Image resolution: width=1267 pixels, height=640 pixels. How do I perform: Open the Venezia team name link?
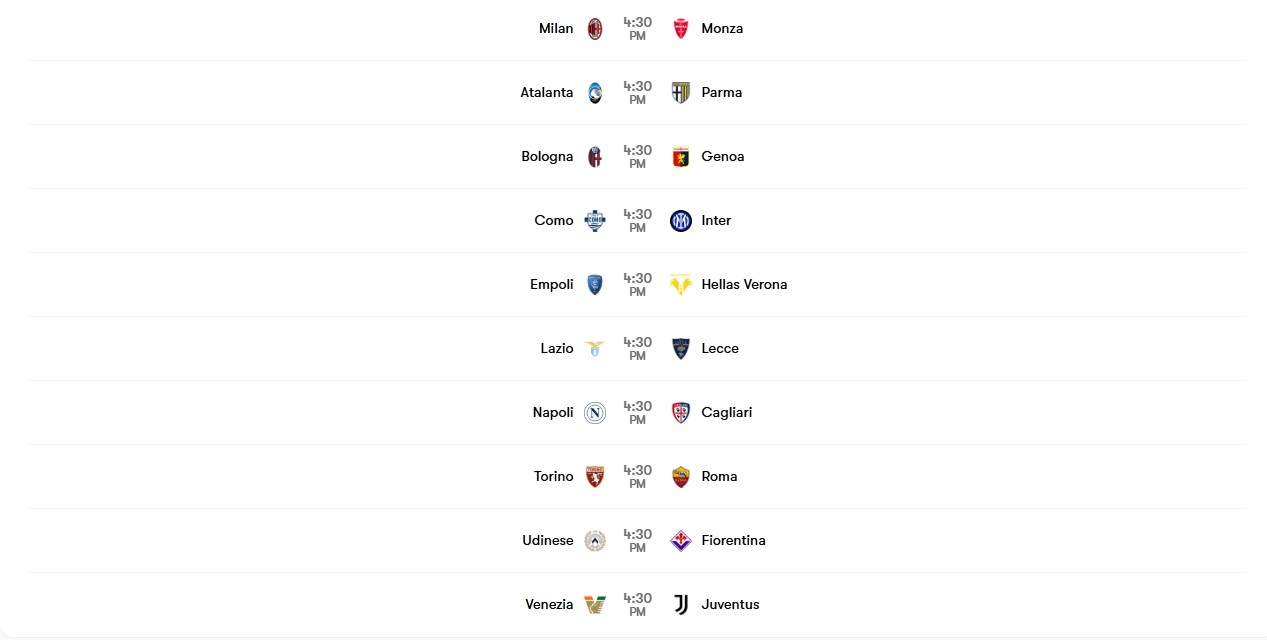[549, 604]
